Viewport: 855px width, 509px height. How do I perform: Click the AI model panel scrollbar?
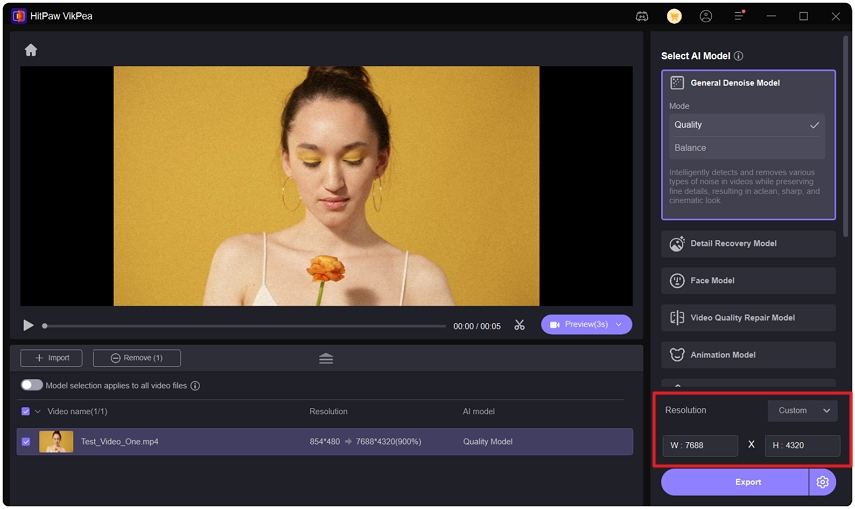point(846,136)
